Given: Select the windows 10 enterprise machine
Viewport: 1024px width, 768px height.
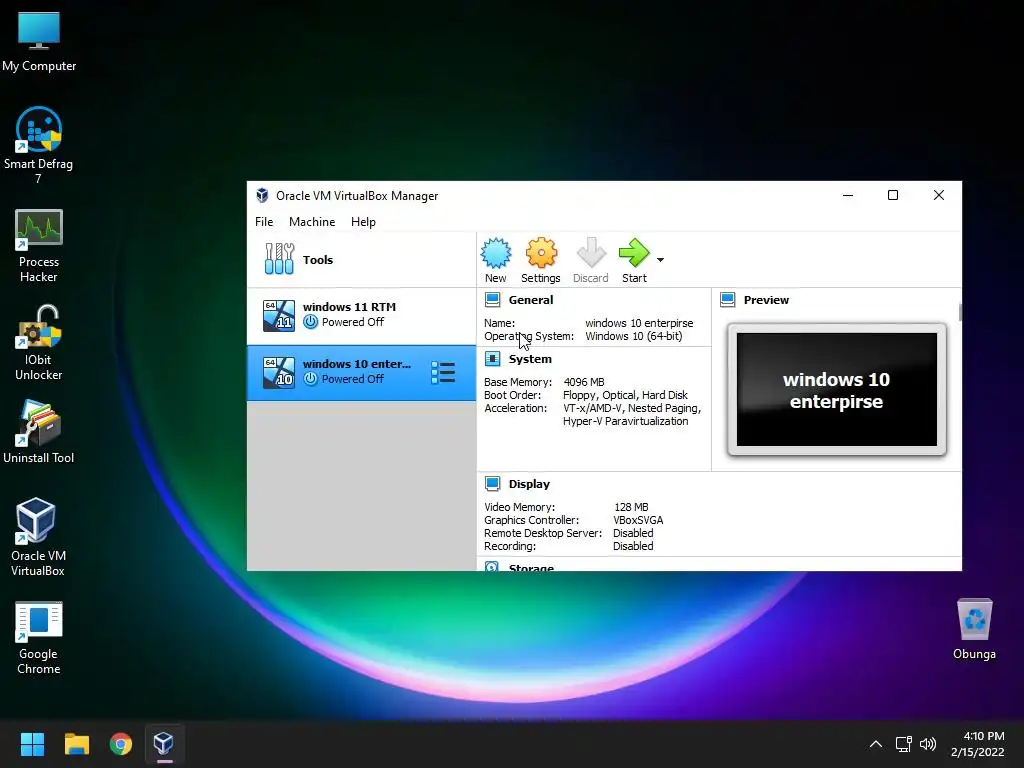Looking at the screenshot, I should pos(361,373).
